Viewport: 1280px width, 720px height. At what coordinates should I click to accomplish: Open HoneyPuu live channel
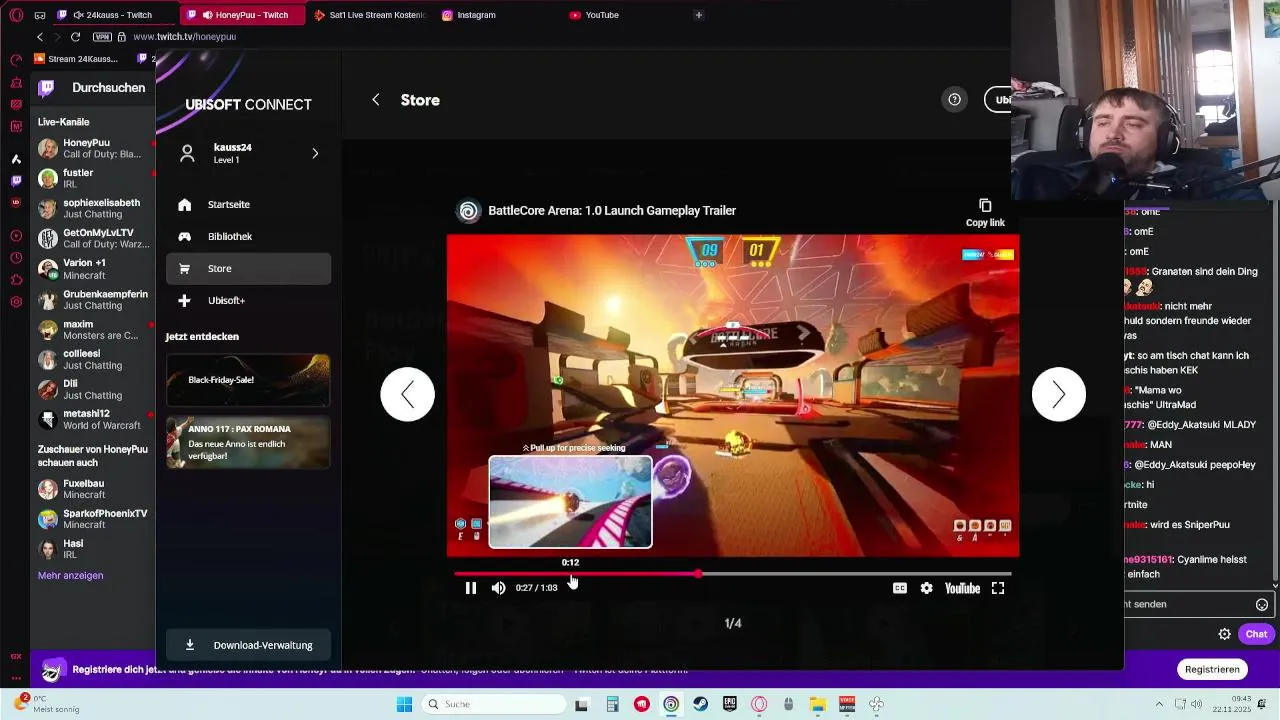(94, 148)
